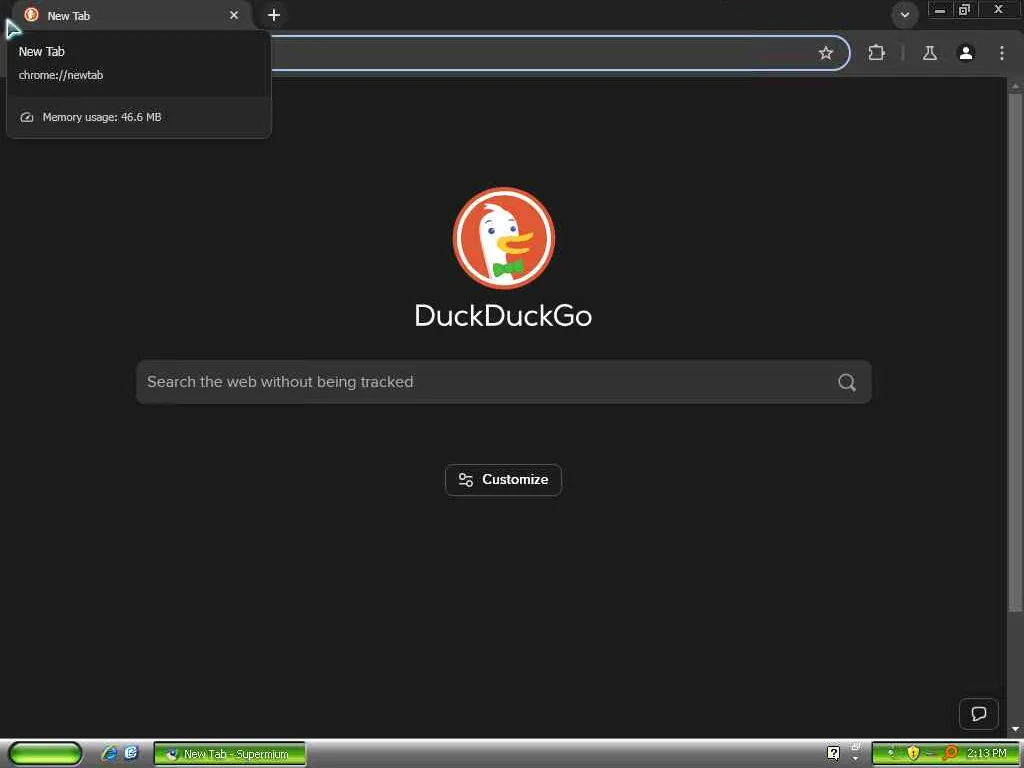Click the Memory usage: 46.6 MB entry
The width and height of the screenshot is (1024, 768).
point(138,117)
